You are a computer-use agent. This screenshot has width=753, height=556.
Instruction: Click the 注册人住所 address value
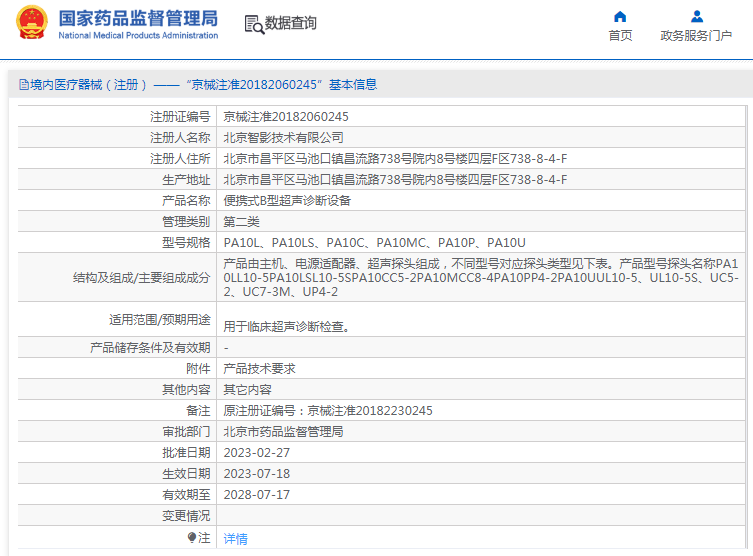tap(395, 158)
